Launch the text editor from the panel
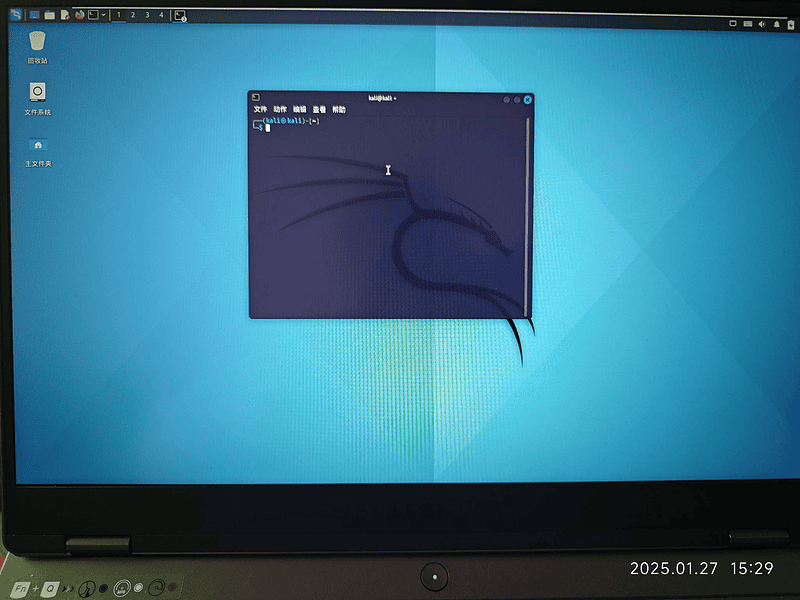 point(65,15)
